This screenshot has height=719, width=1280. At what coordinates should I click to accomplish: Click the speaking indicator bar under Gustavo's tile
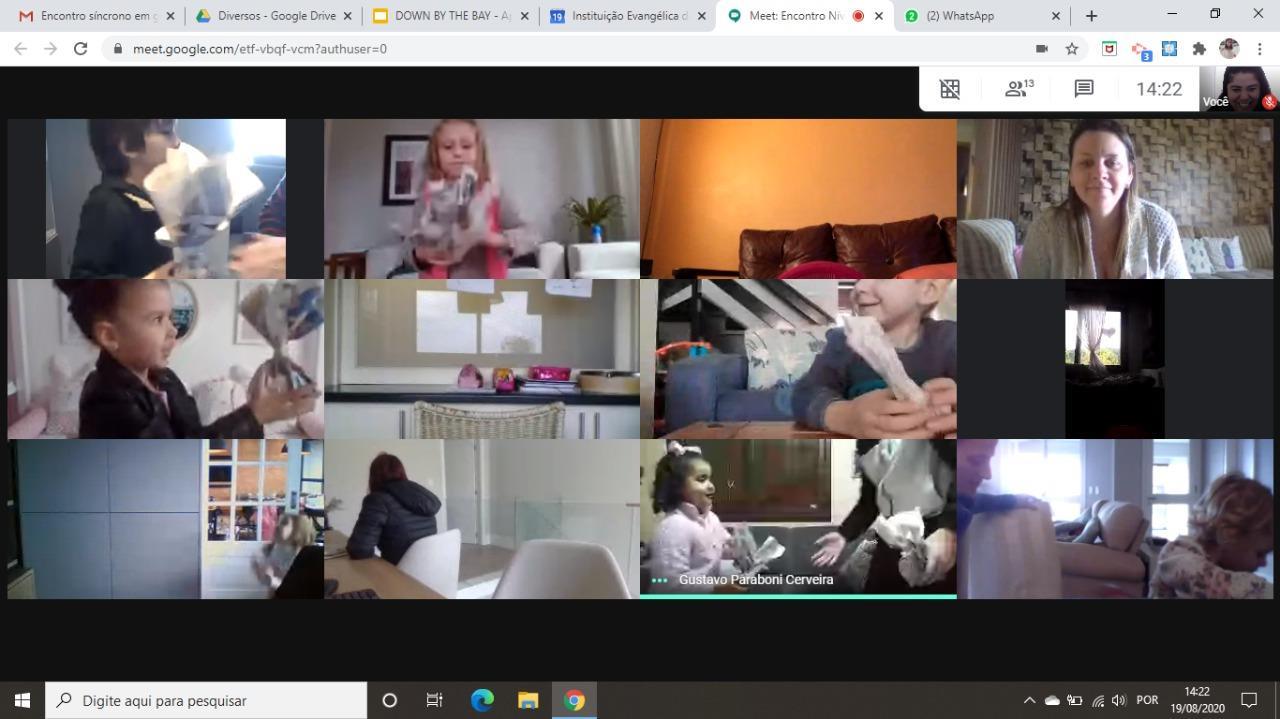[x=798, y=594]
